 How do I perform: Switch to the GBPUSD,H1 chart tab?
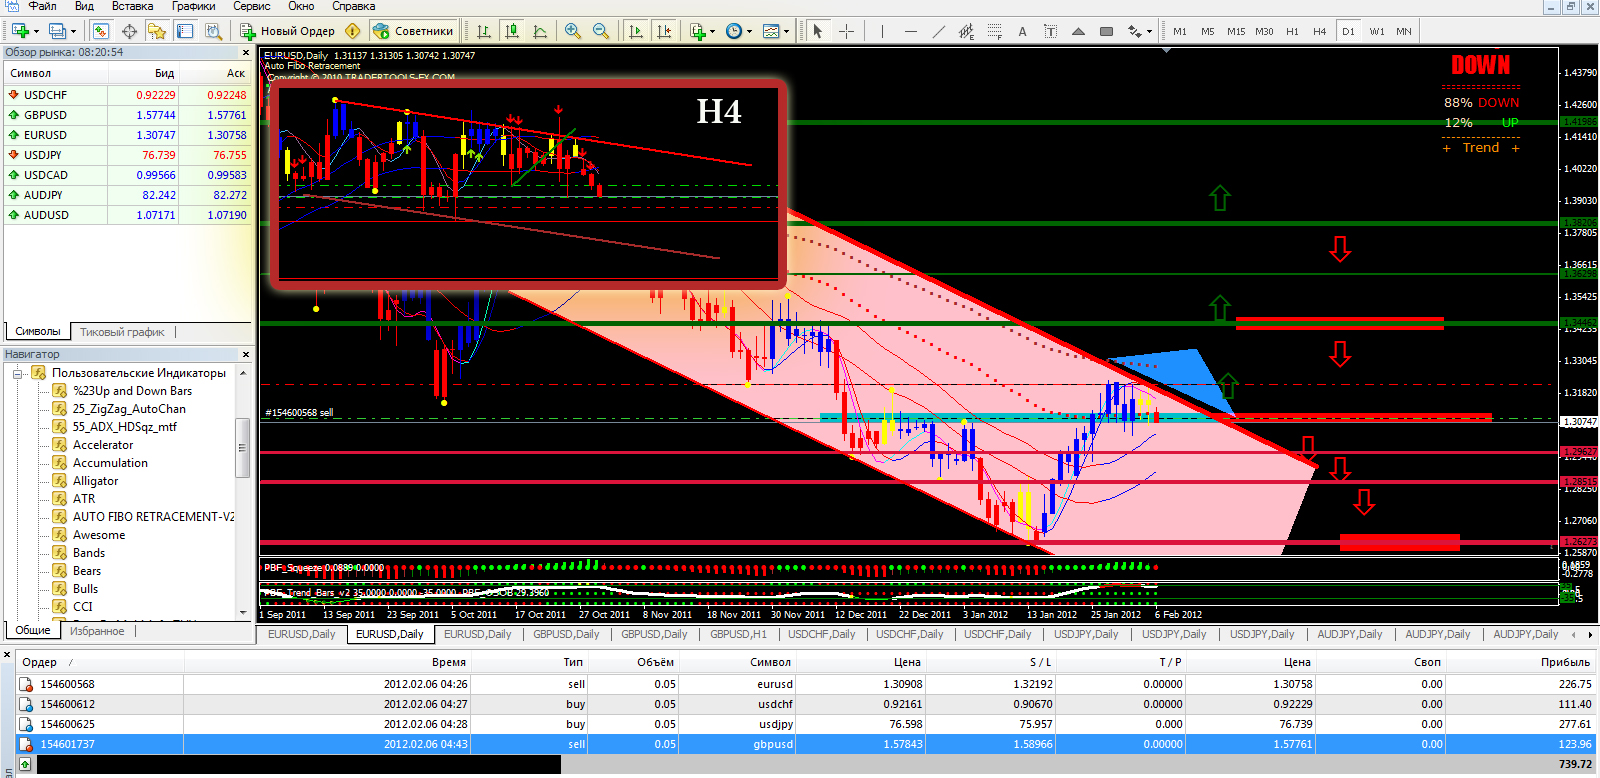(738, 634)
